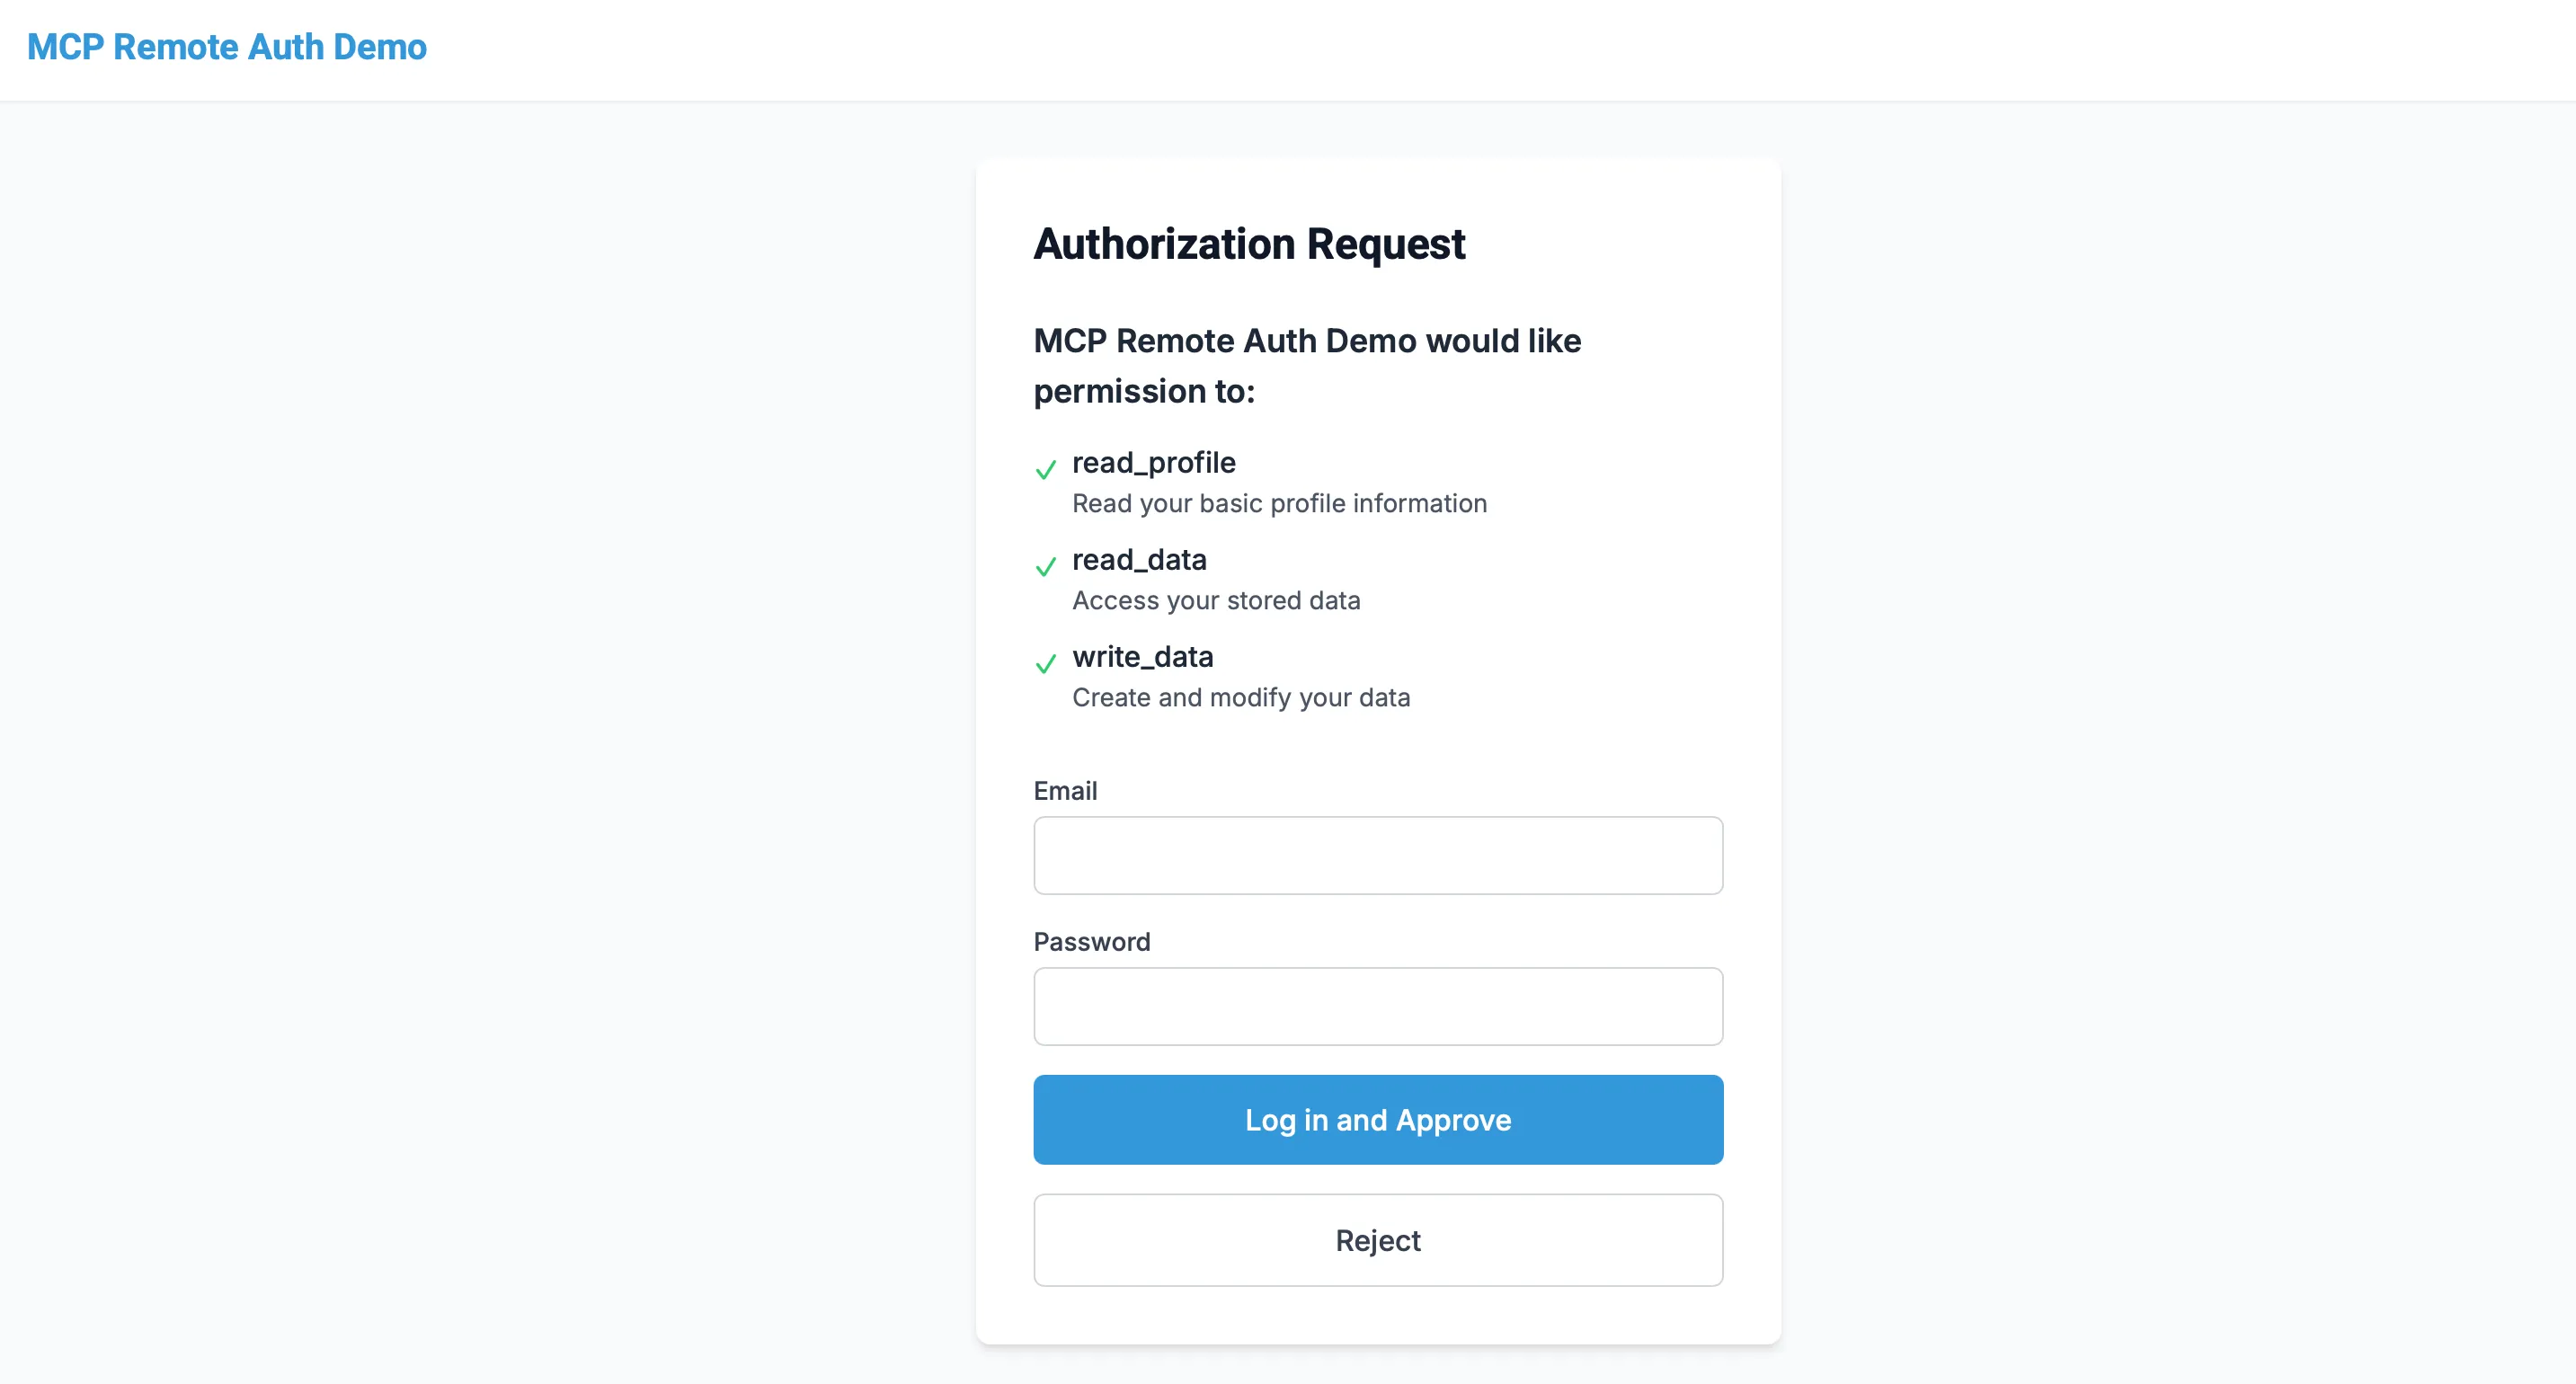
Task: Click the write_data description text
Action: [x=1241, y=697]
